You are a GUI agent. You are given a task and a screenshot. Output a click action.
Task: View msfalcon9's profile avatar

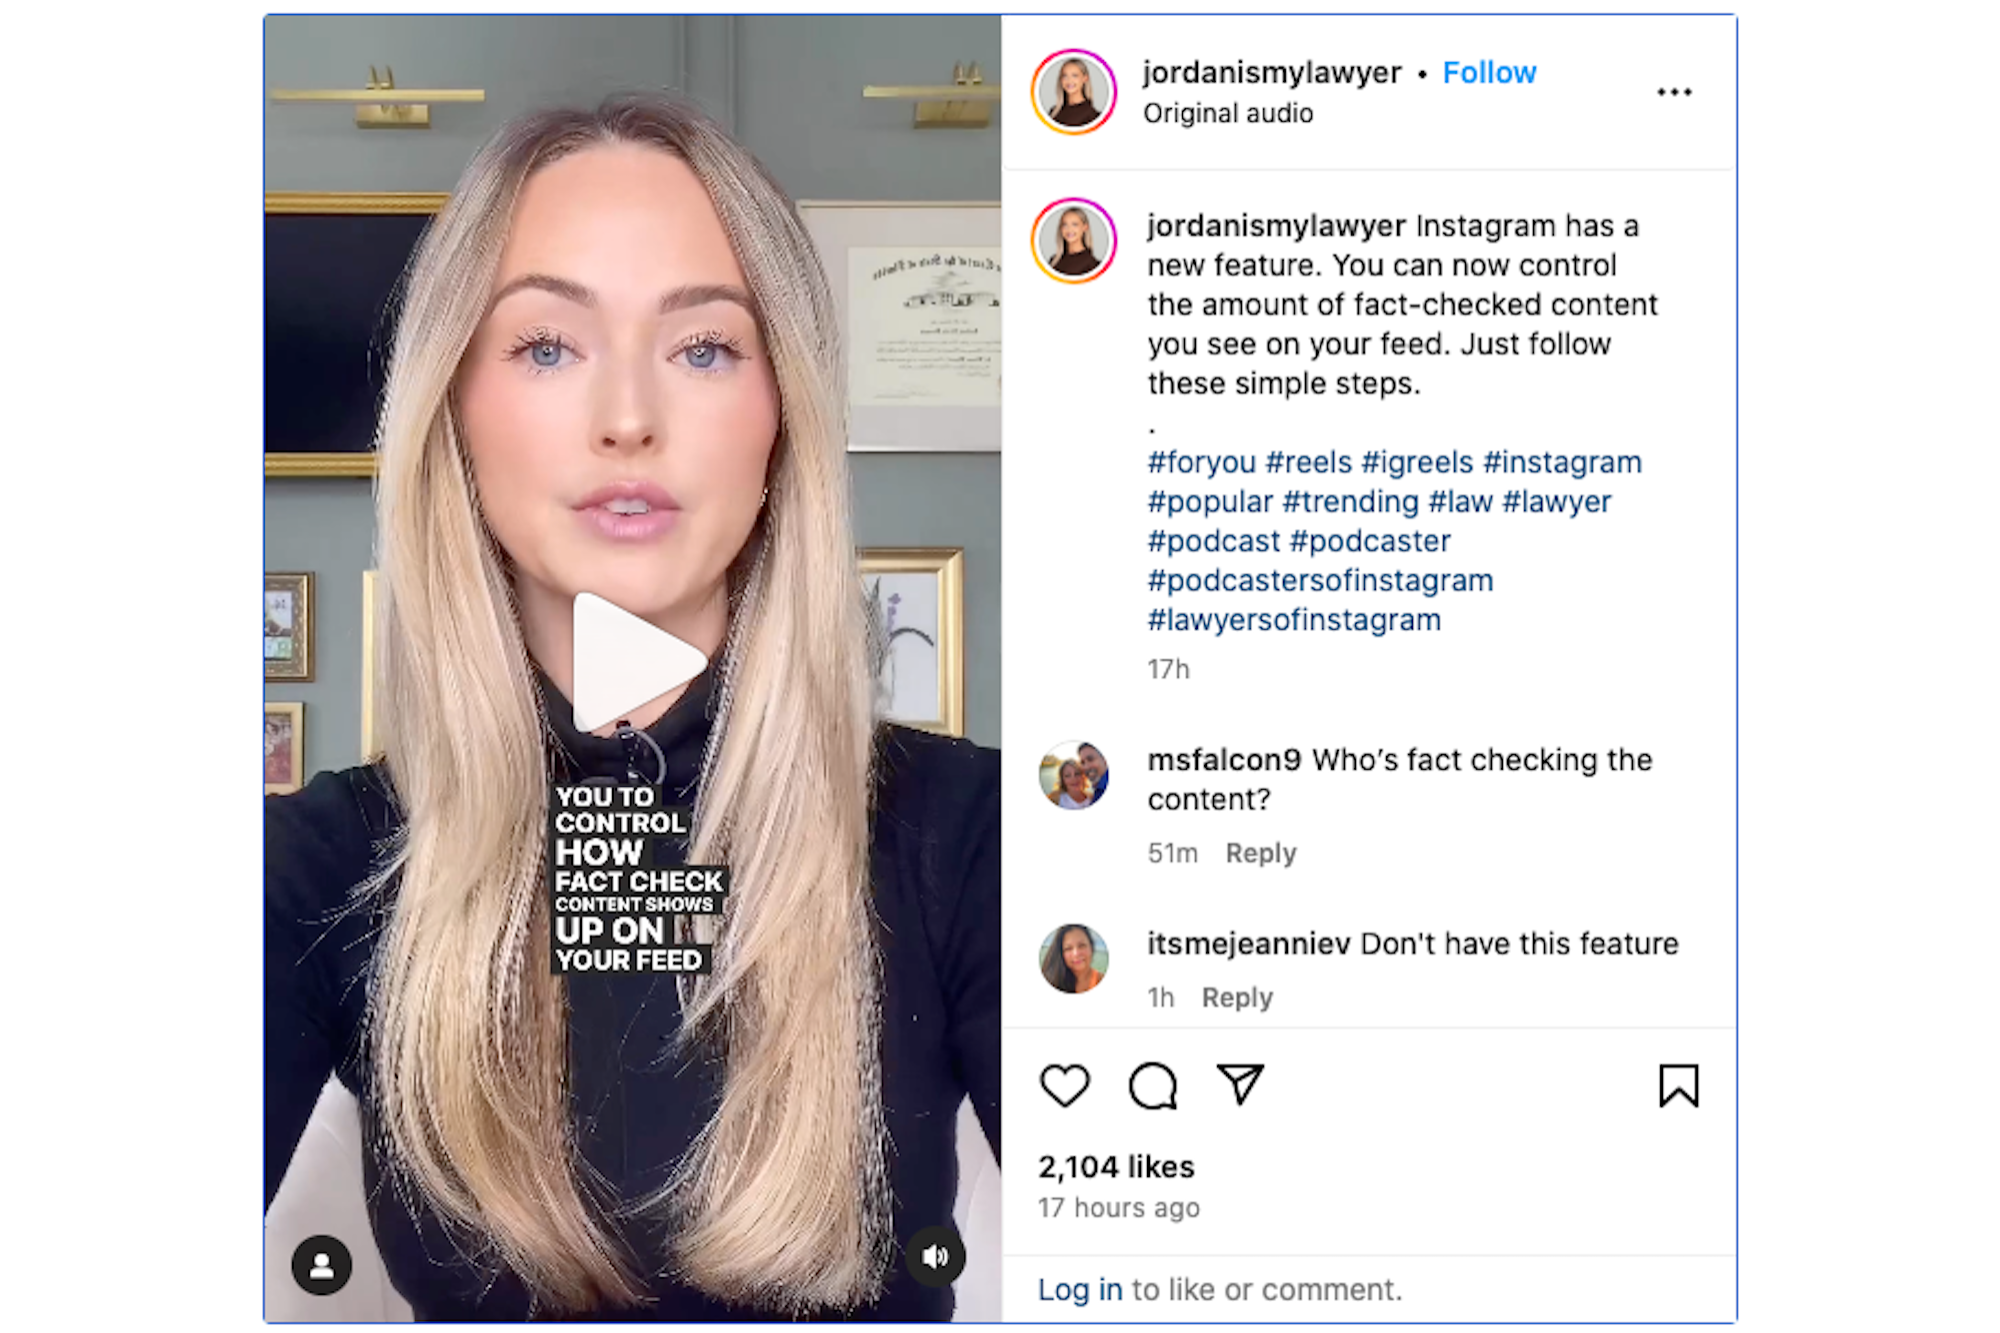(x=1074, y=775)
